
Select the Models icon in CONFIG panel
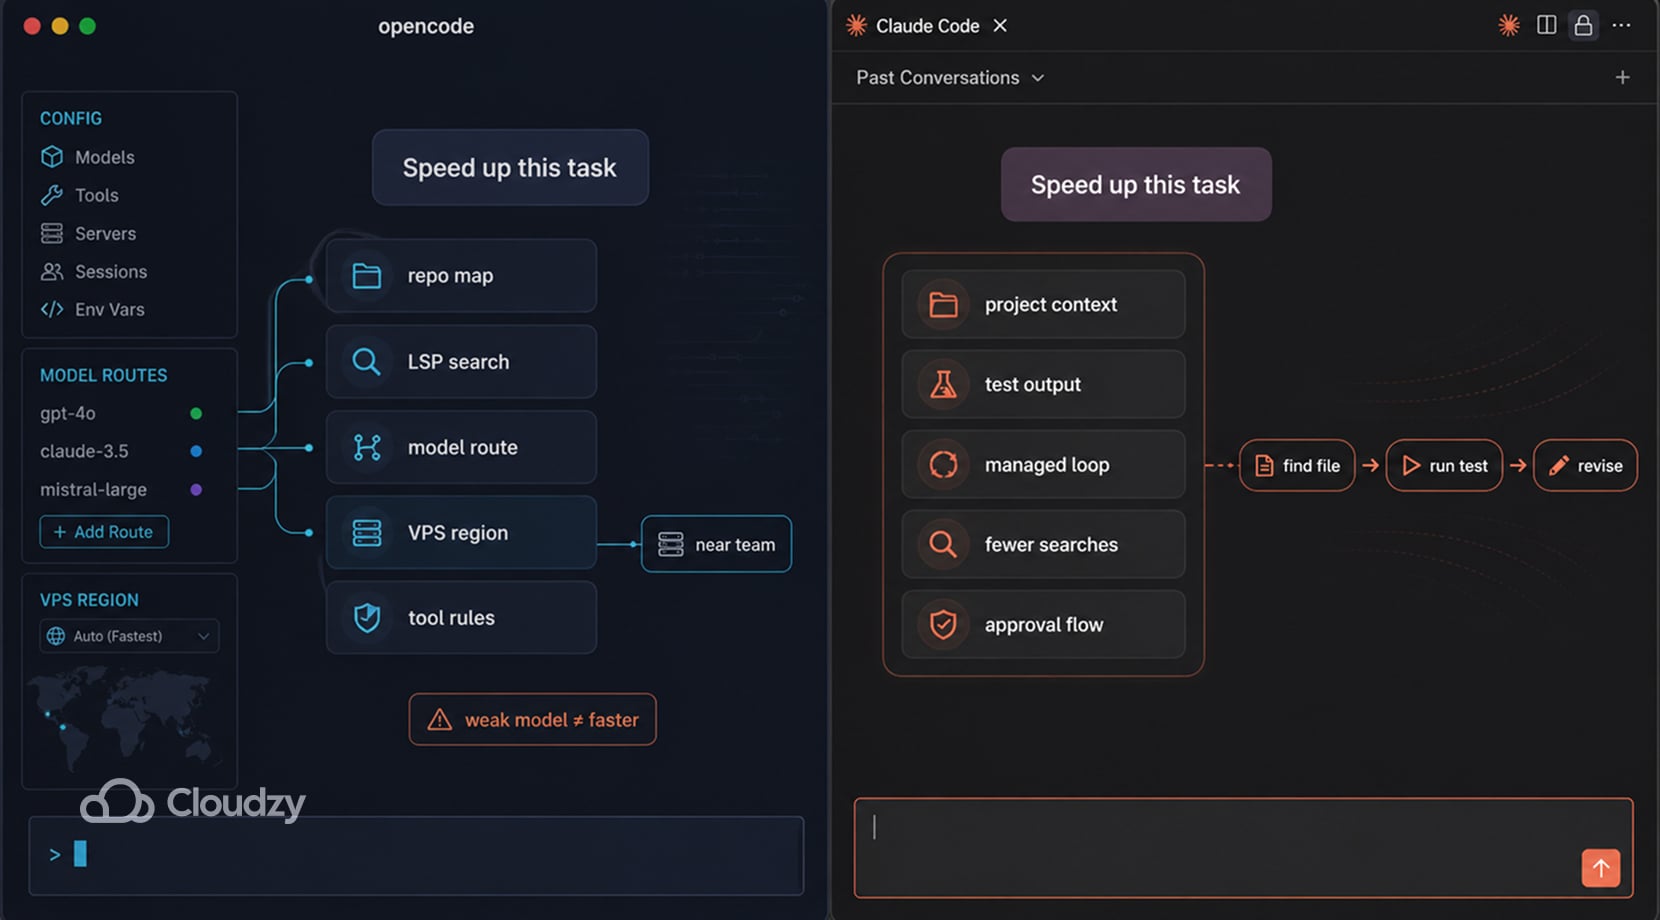pyautogui.click(x=52, y=157)
